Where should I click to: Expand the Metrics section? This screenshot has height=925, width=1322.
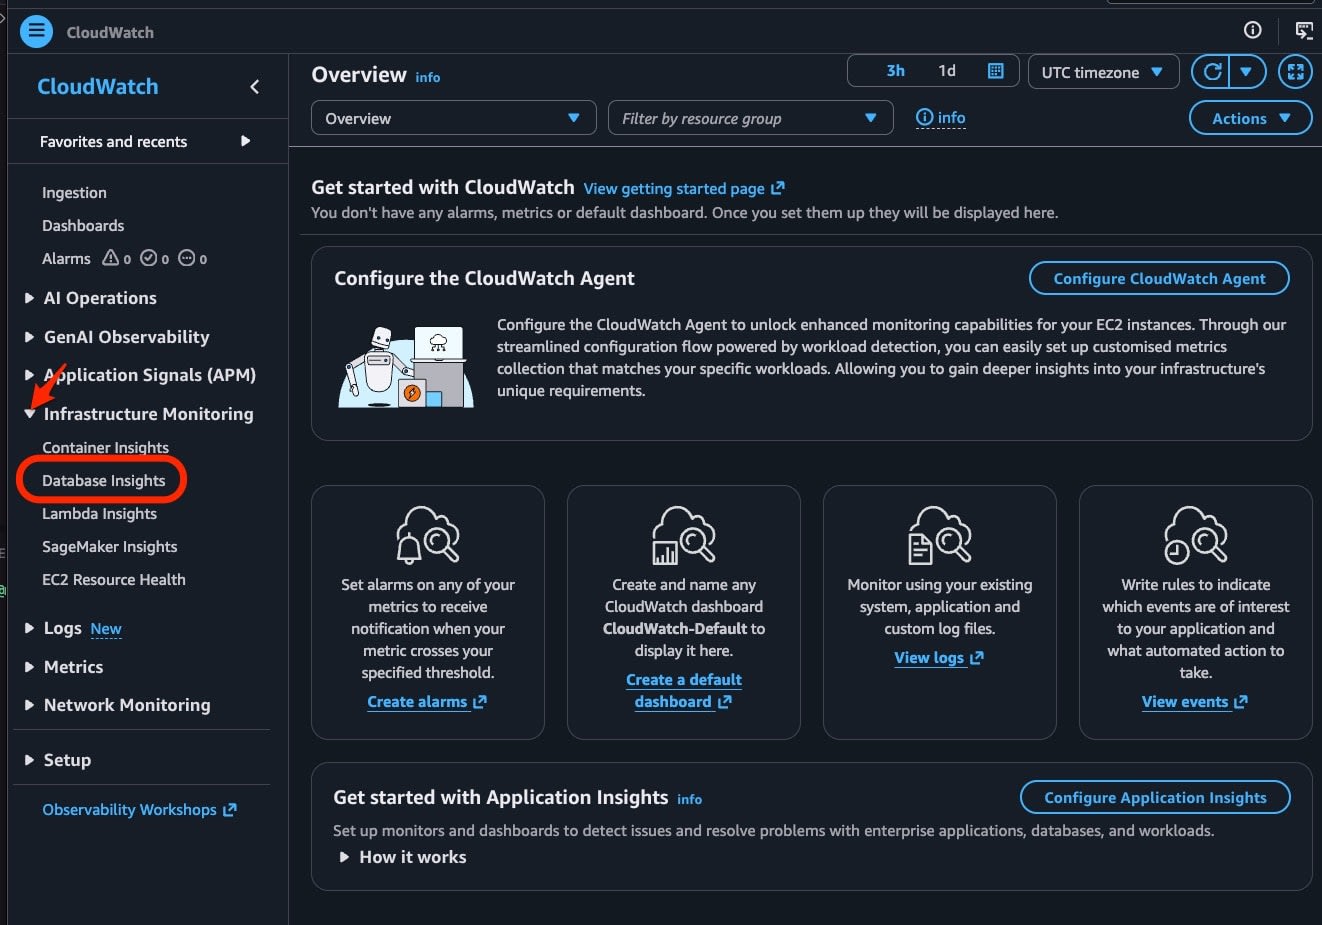[29, 667]
